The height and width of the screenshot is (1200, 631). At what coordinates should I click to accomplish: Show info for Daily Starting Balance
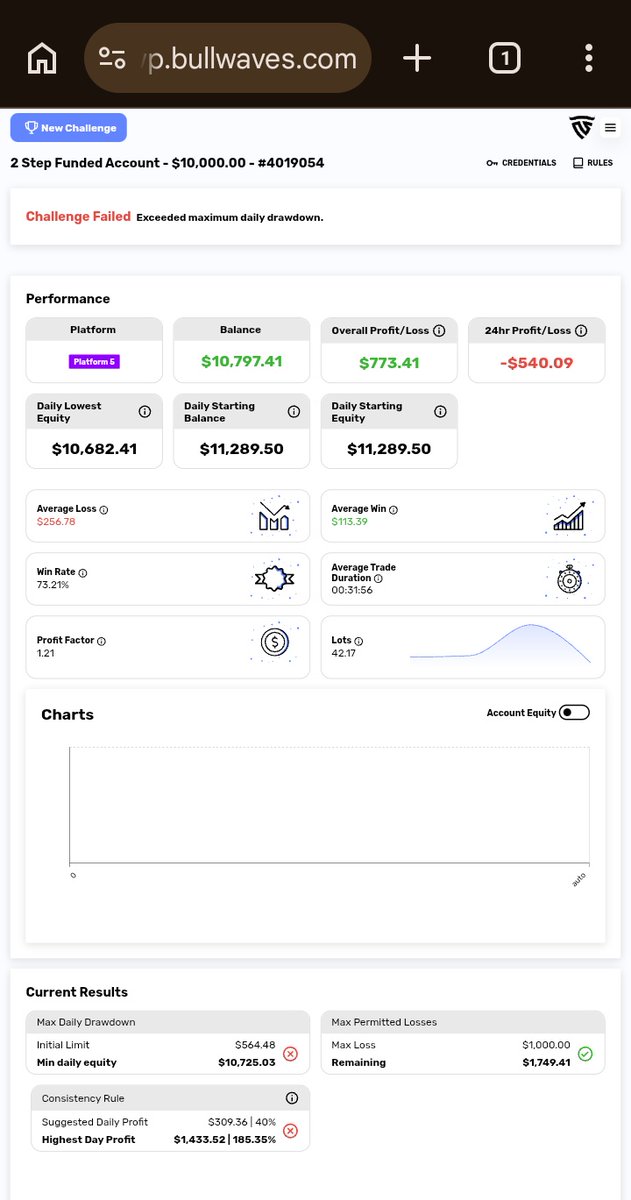(x=293, y=412)
